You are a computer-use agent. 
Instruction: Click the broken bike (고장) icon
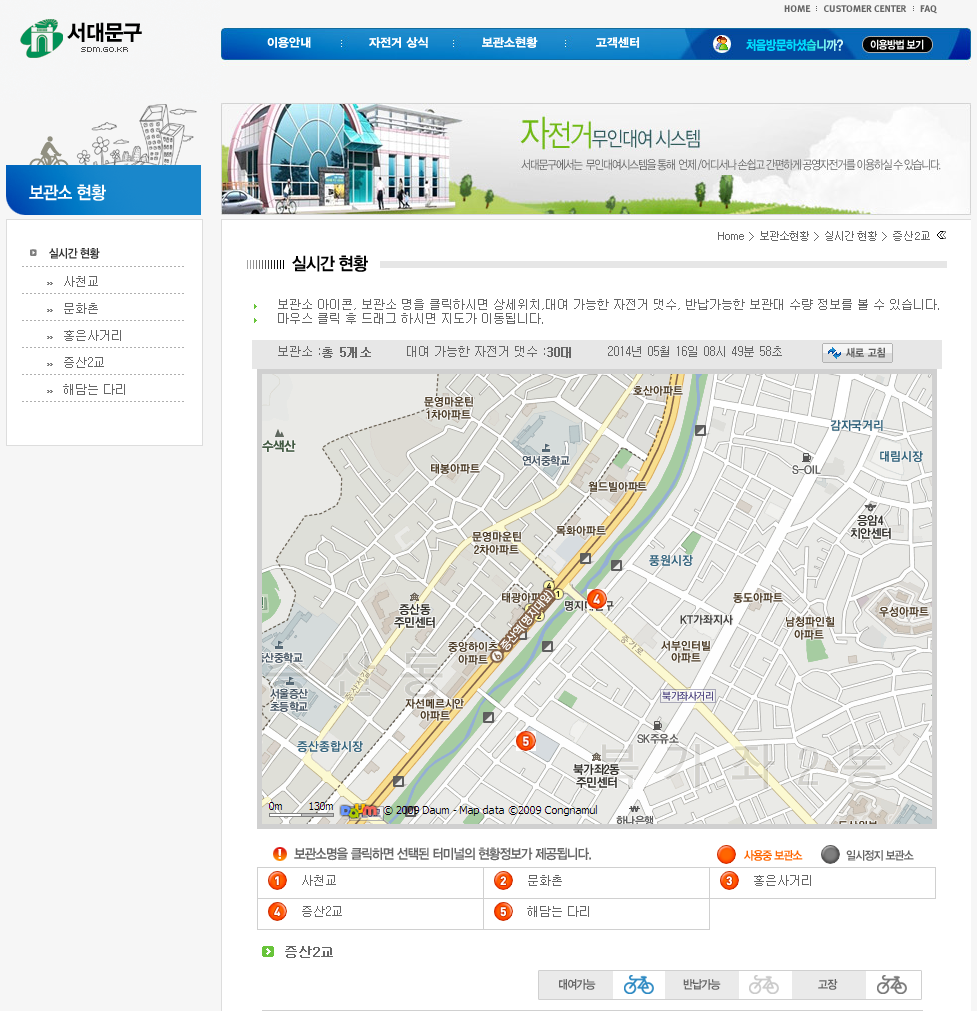point(891,985)
